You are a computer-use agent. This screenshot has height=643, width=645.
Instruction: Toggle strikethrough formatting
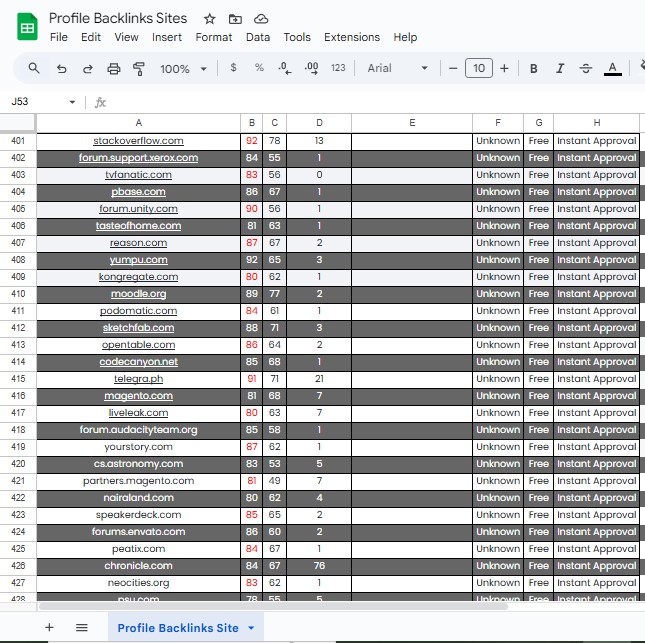click(586, 68)
